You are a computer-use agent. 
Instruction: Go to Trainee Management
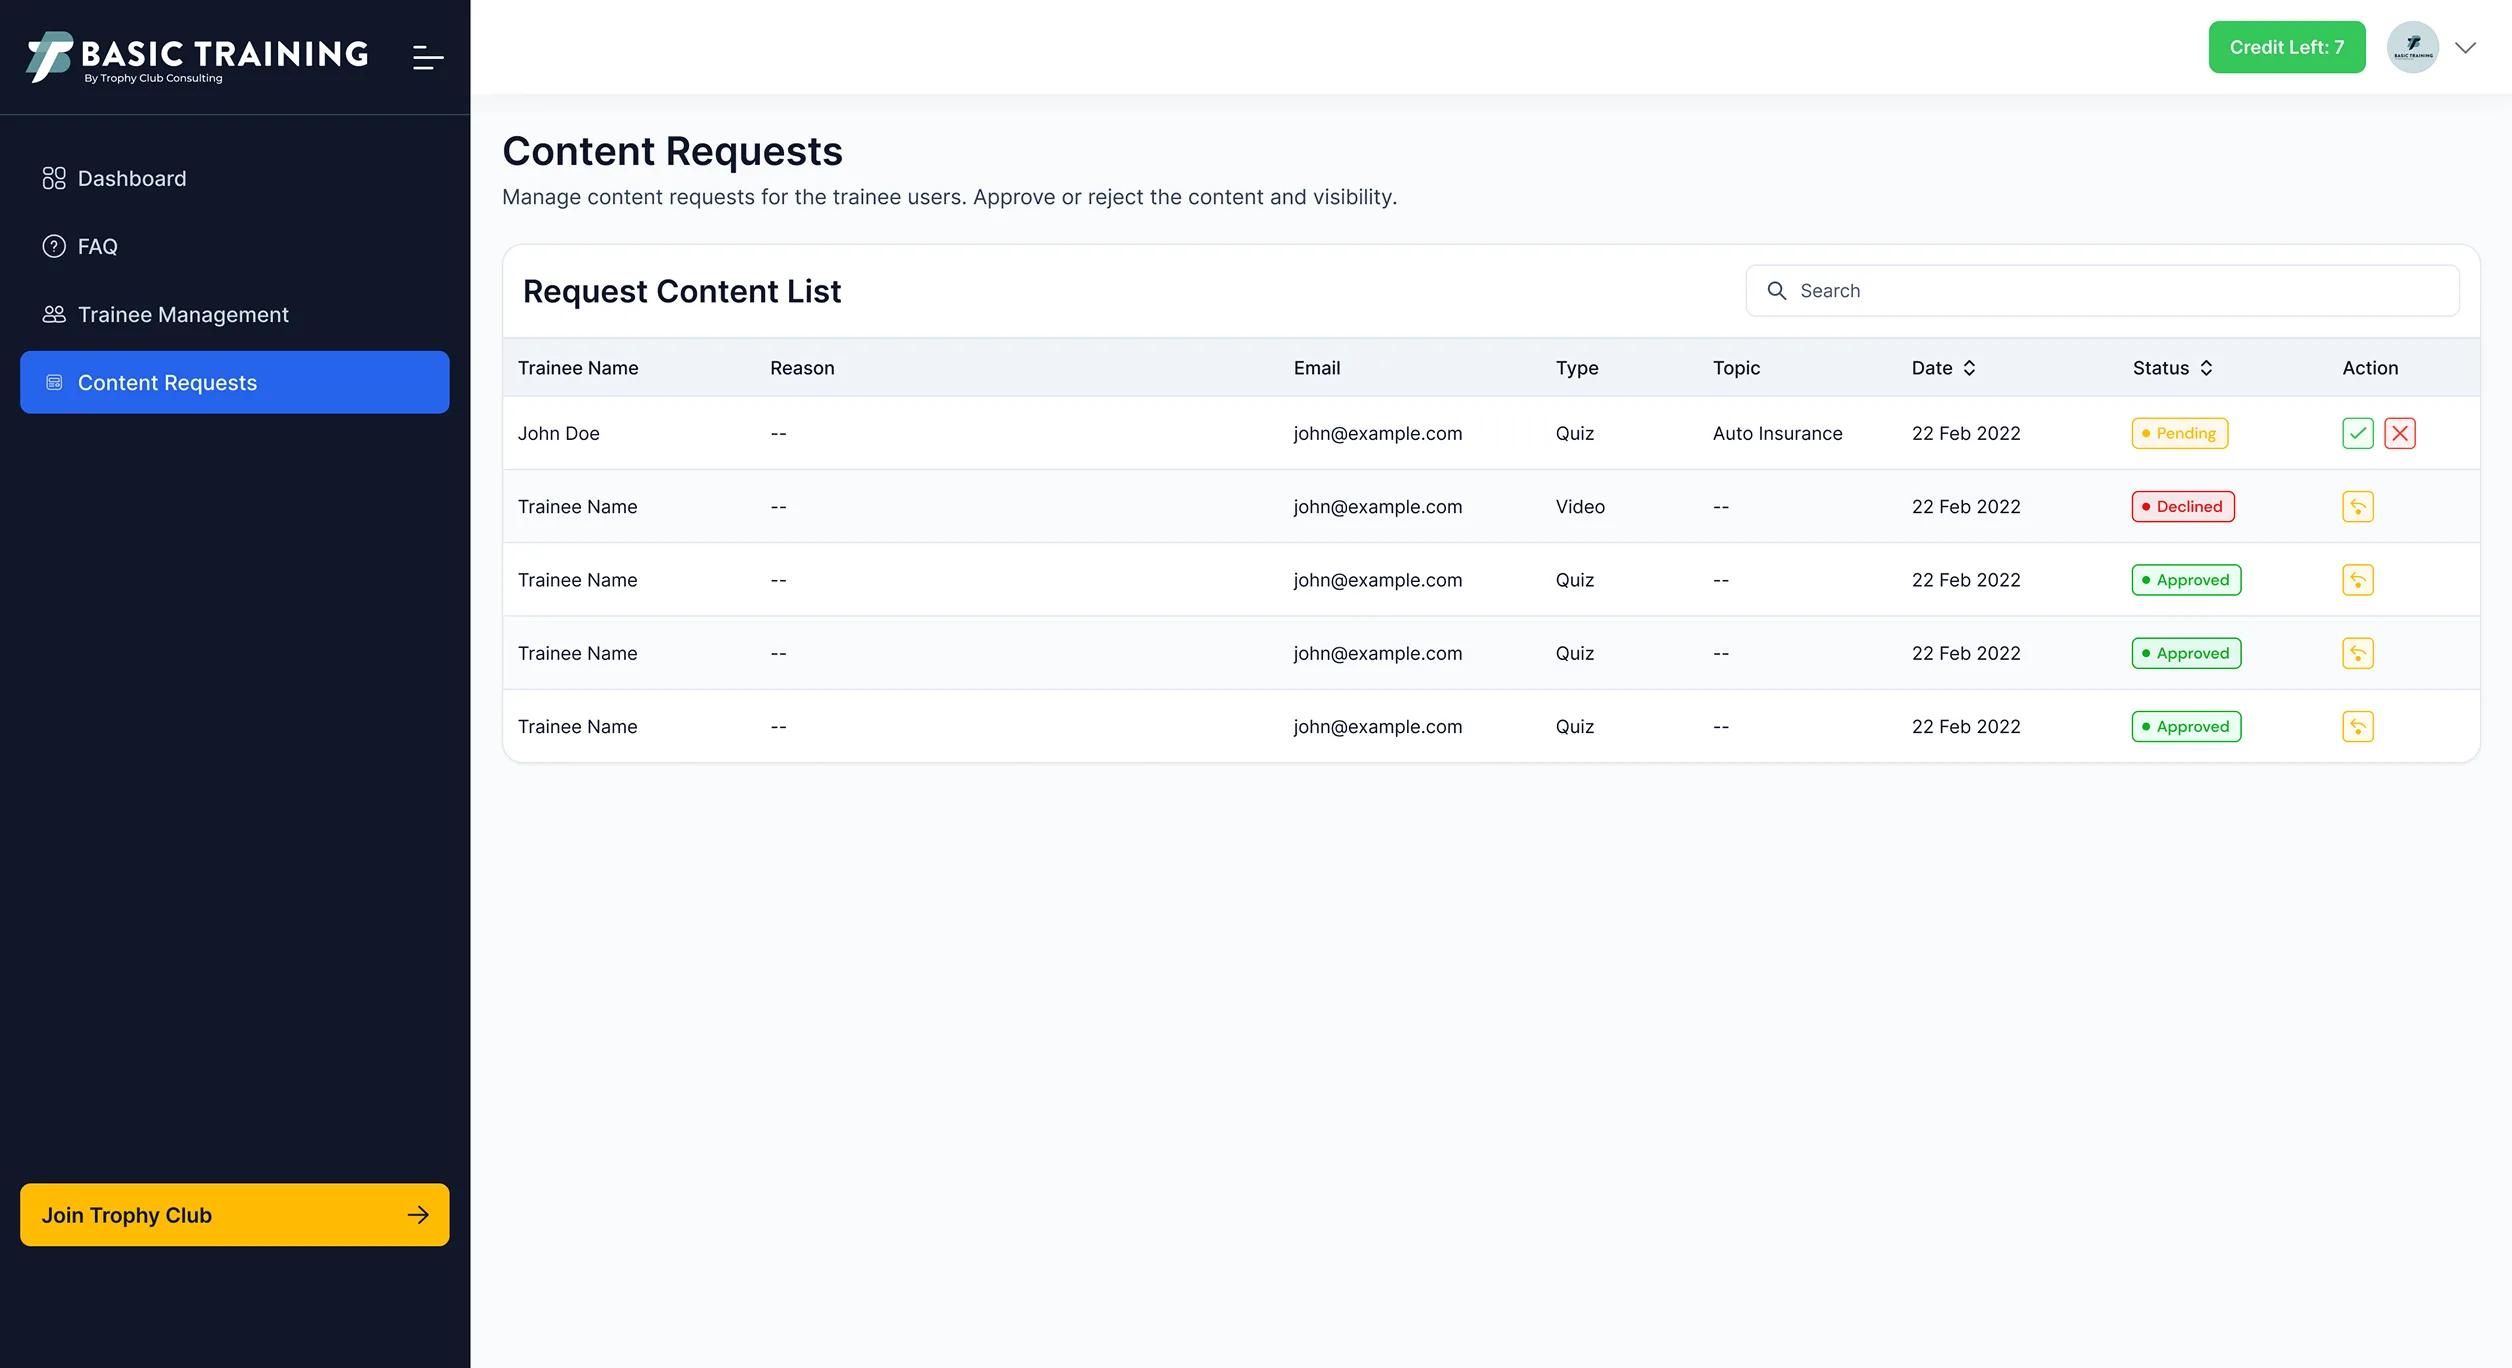[235, 314]
